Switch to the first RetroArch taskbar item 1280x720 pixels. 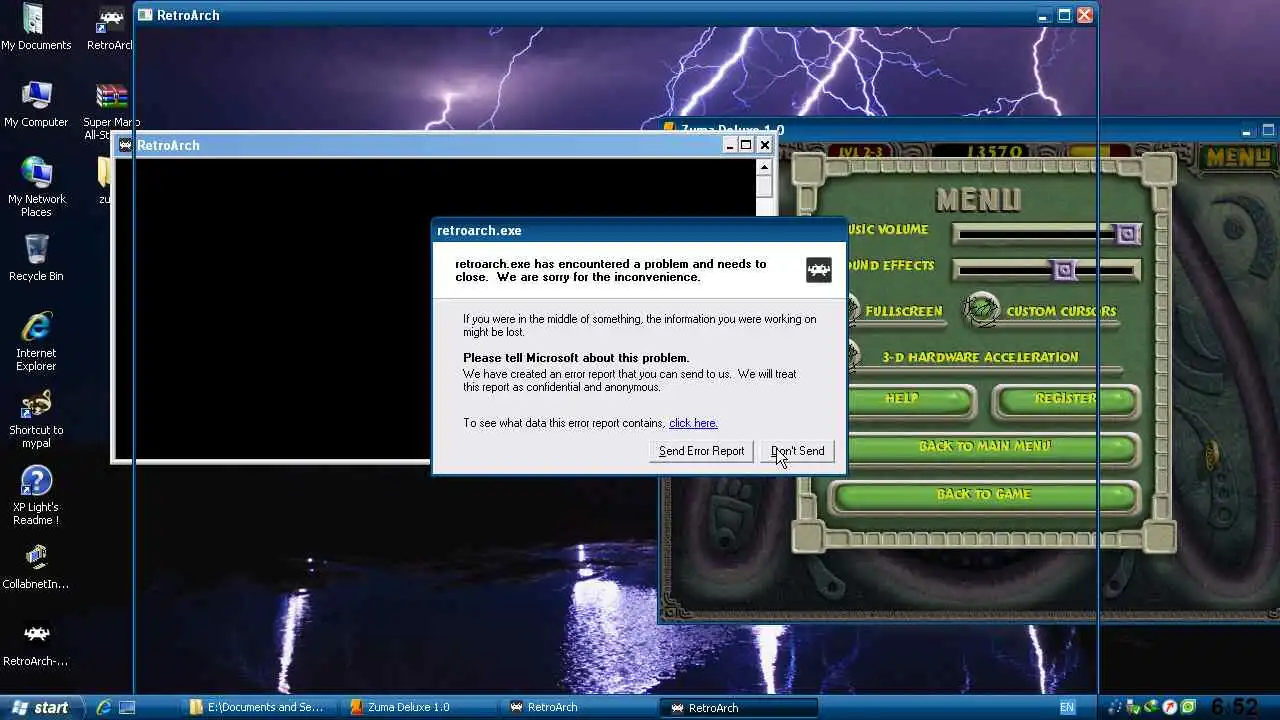580,707
